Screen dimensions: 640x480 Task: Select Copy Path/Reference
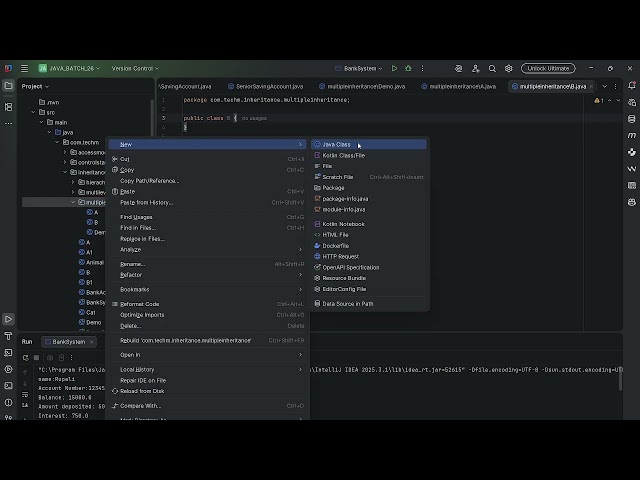208,181
